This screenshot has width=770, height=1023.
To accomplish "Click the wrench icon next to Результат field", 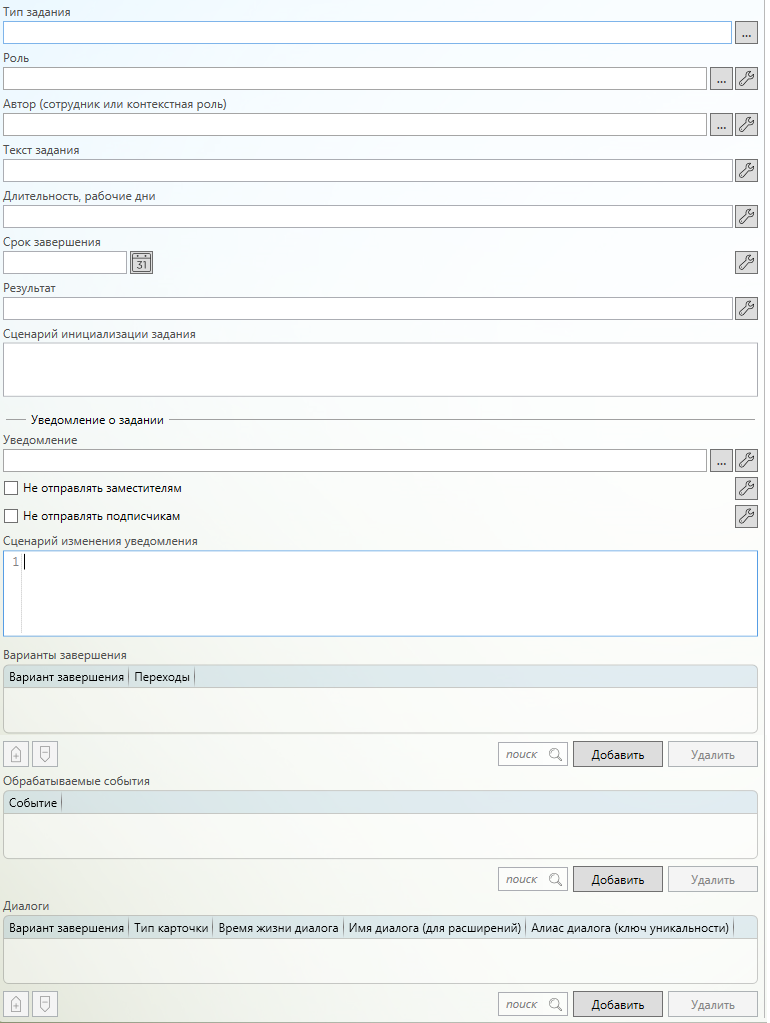I will click(x=746, y=308).
